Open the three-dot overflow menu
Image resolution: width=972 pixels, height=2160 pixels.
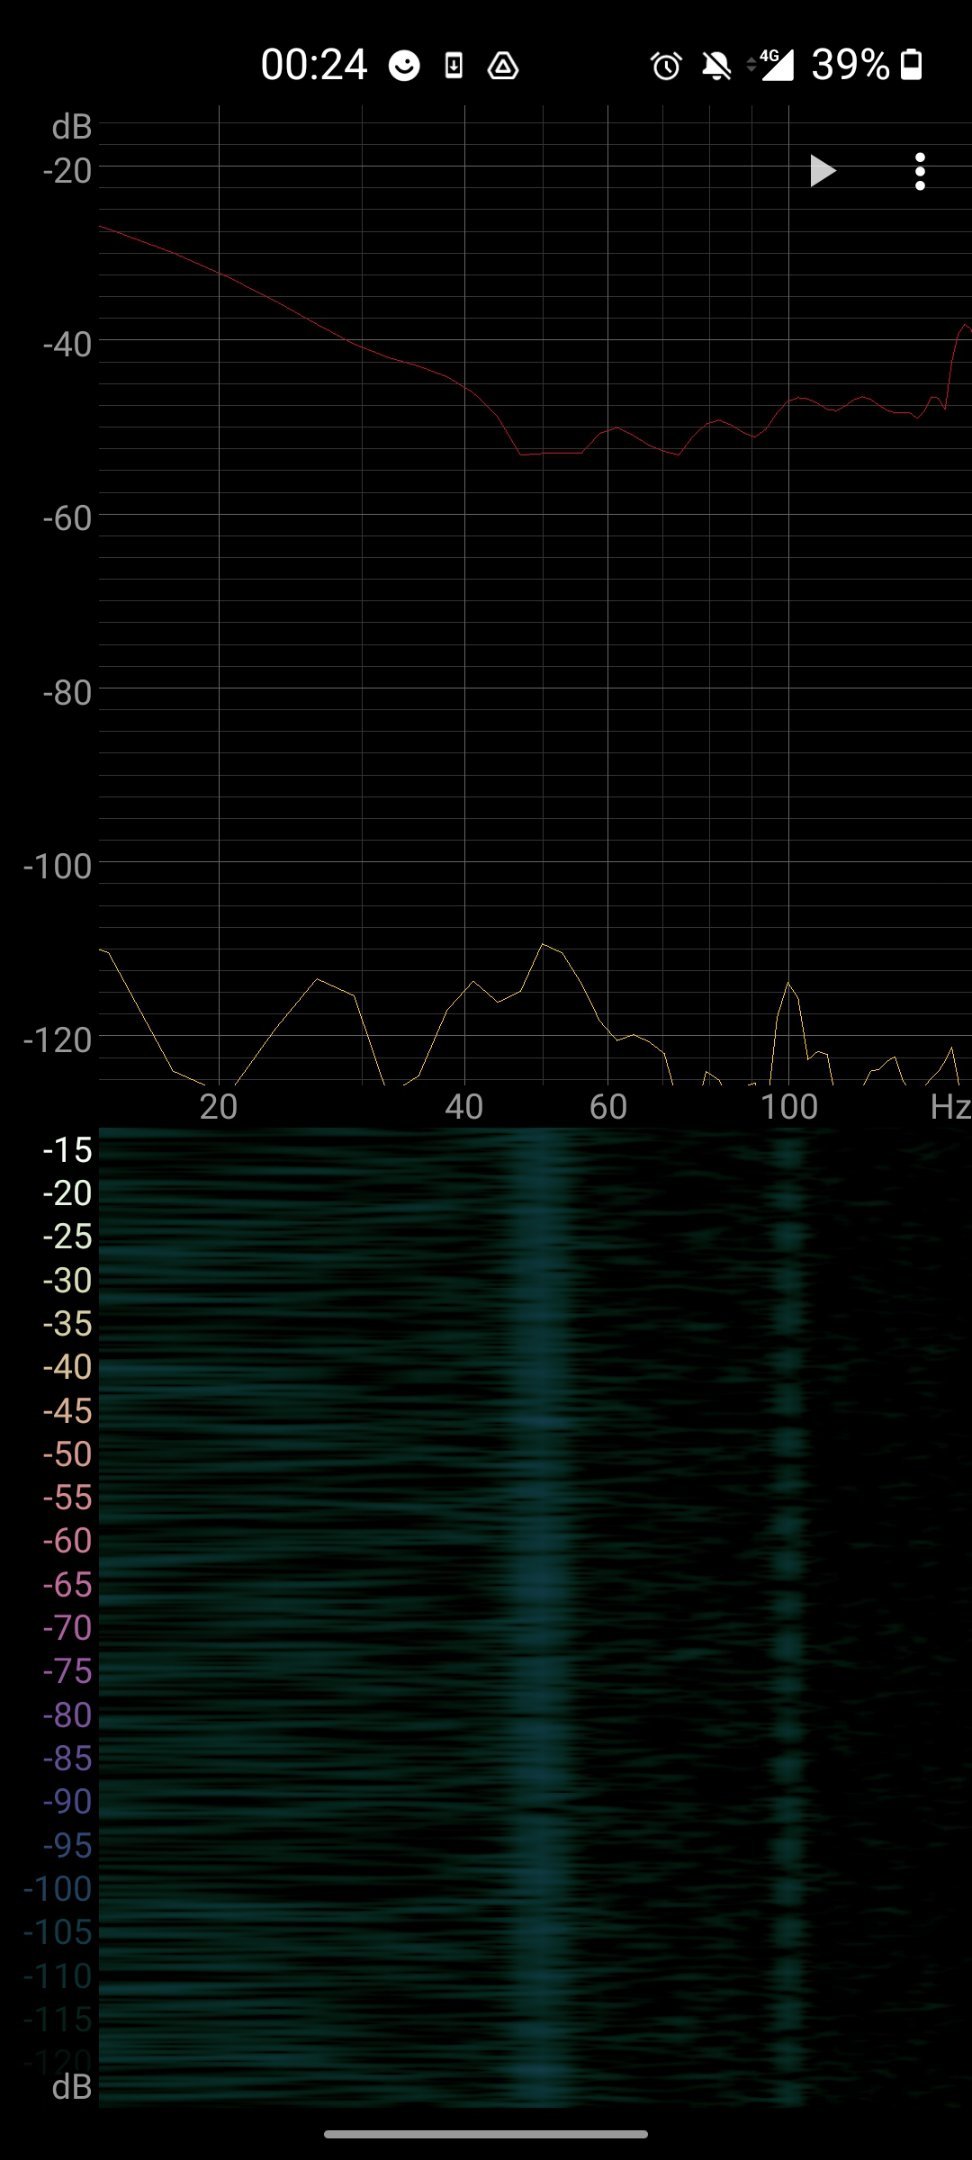920,171
